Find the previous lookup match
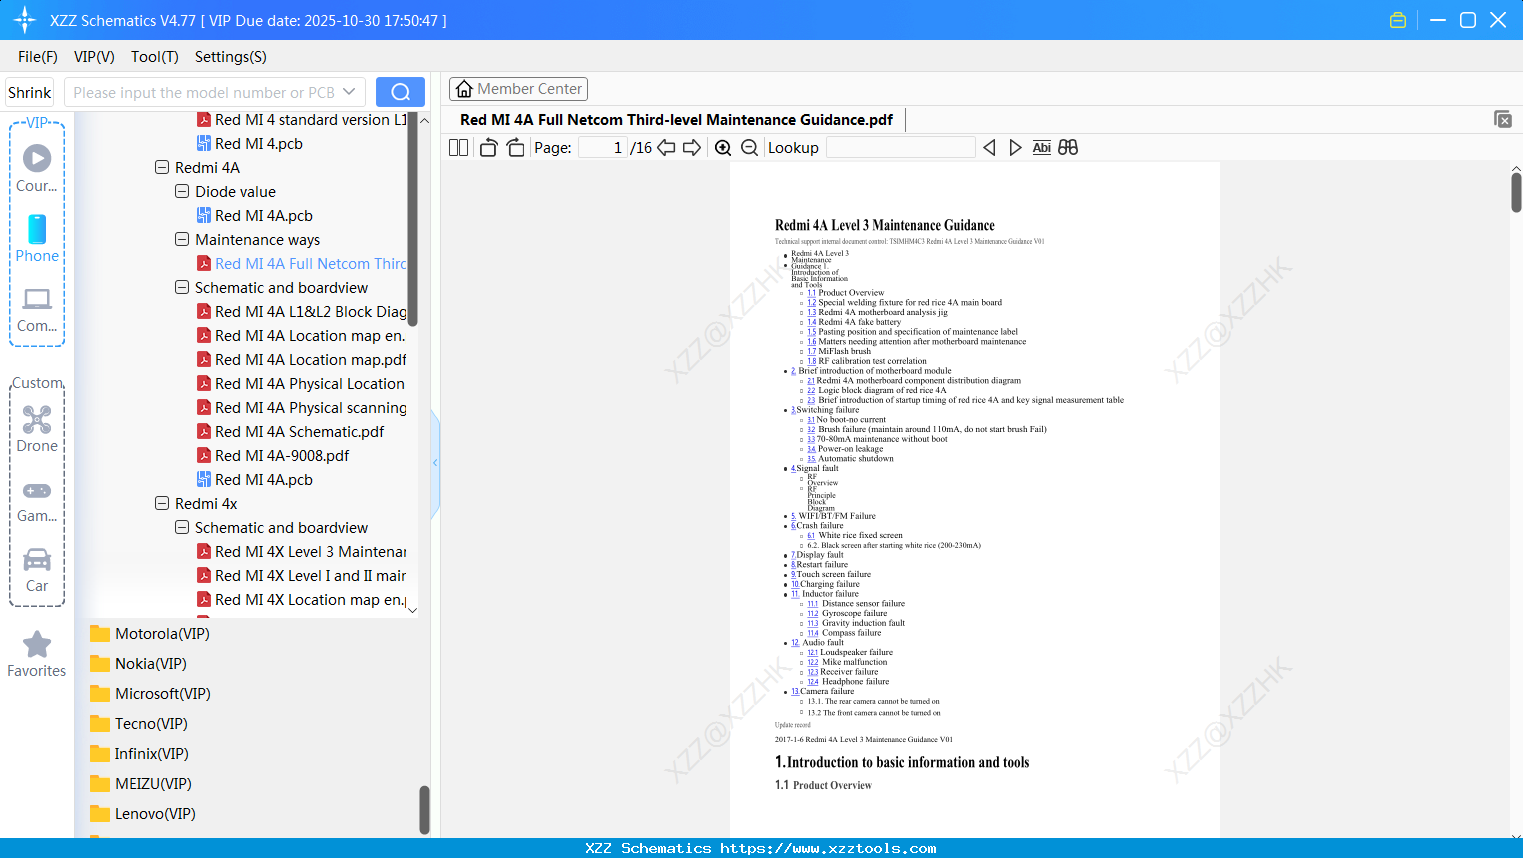Image resolution: width=1523 pixels, height=858 pixels. (989, 148)
